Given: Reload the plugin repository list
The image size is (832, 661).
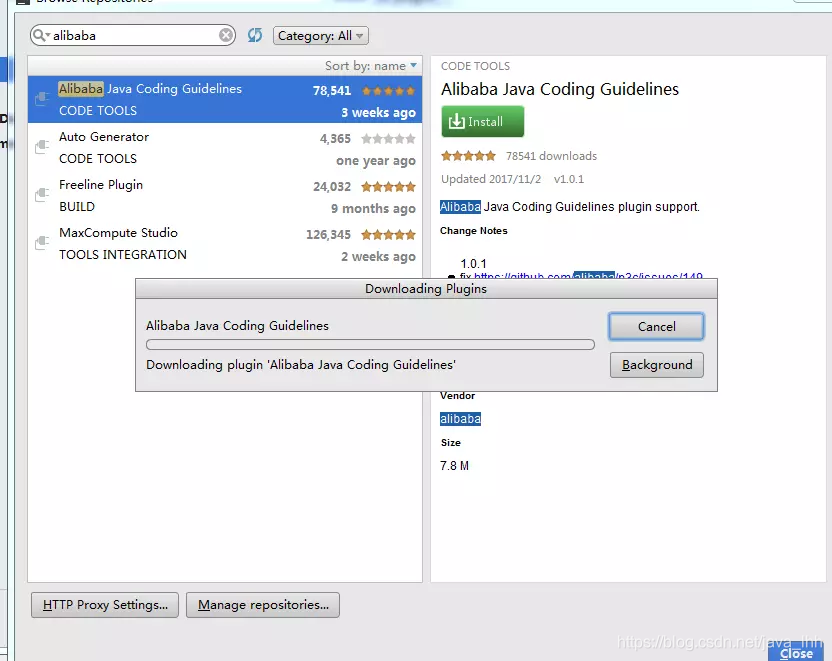Looking at the screenshot, I should coord(255,36).
